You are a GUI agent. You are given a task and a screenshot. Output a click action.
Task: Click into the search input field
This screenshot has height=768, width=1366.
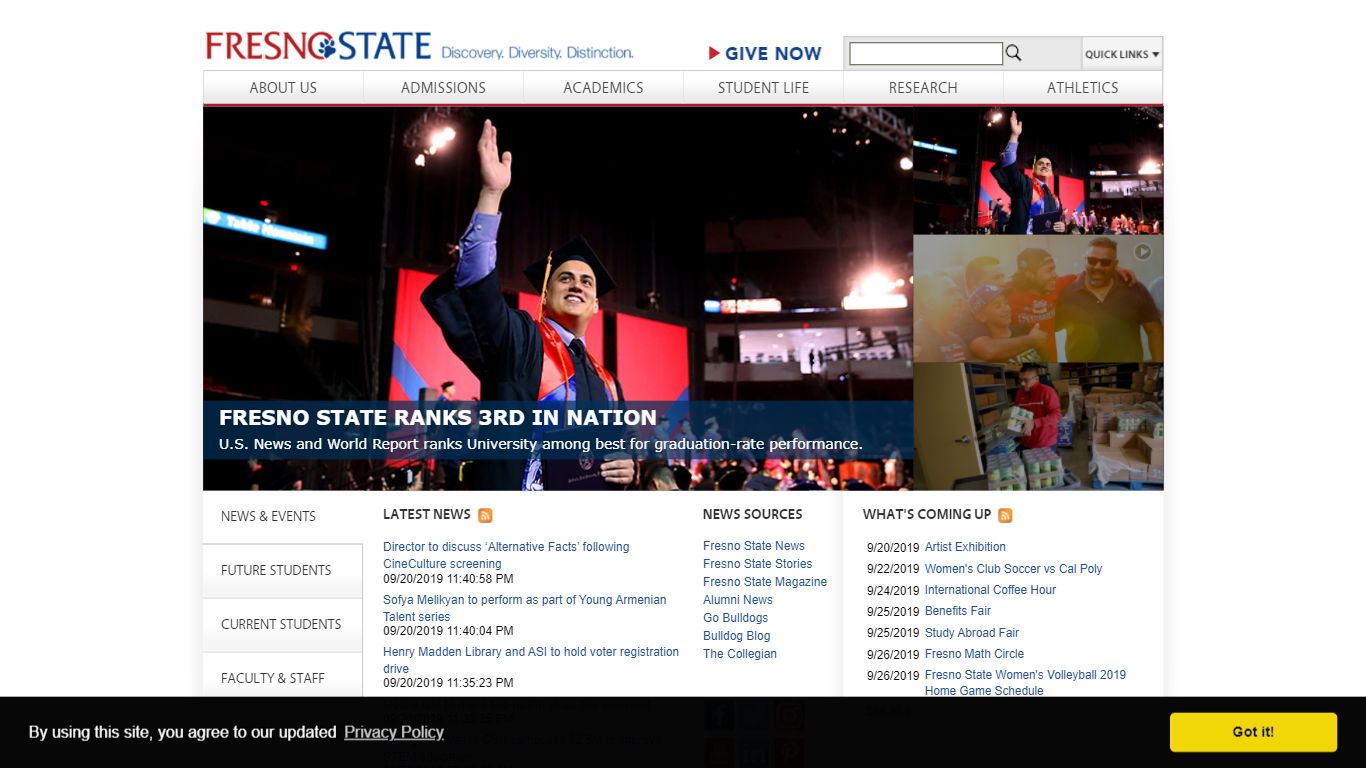(x=926, y=53)
